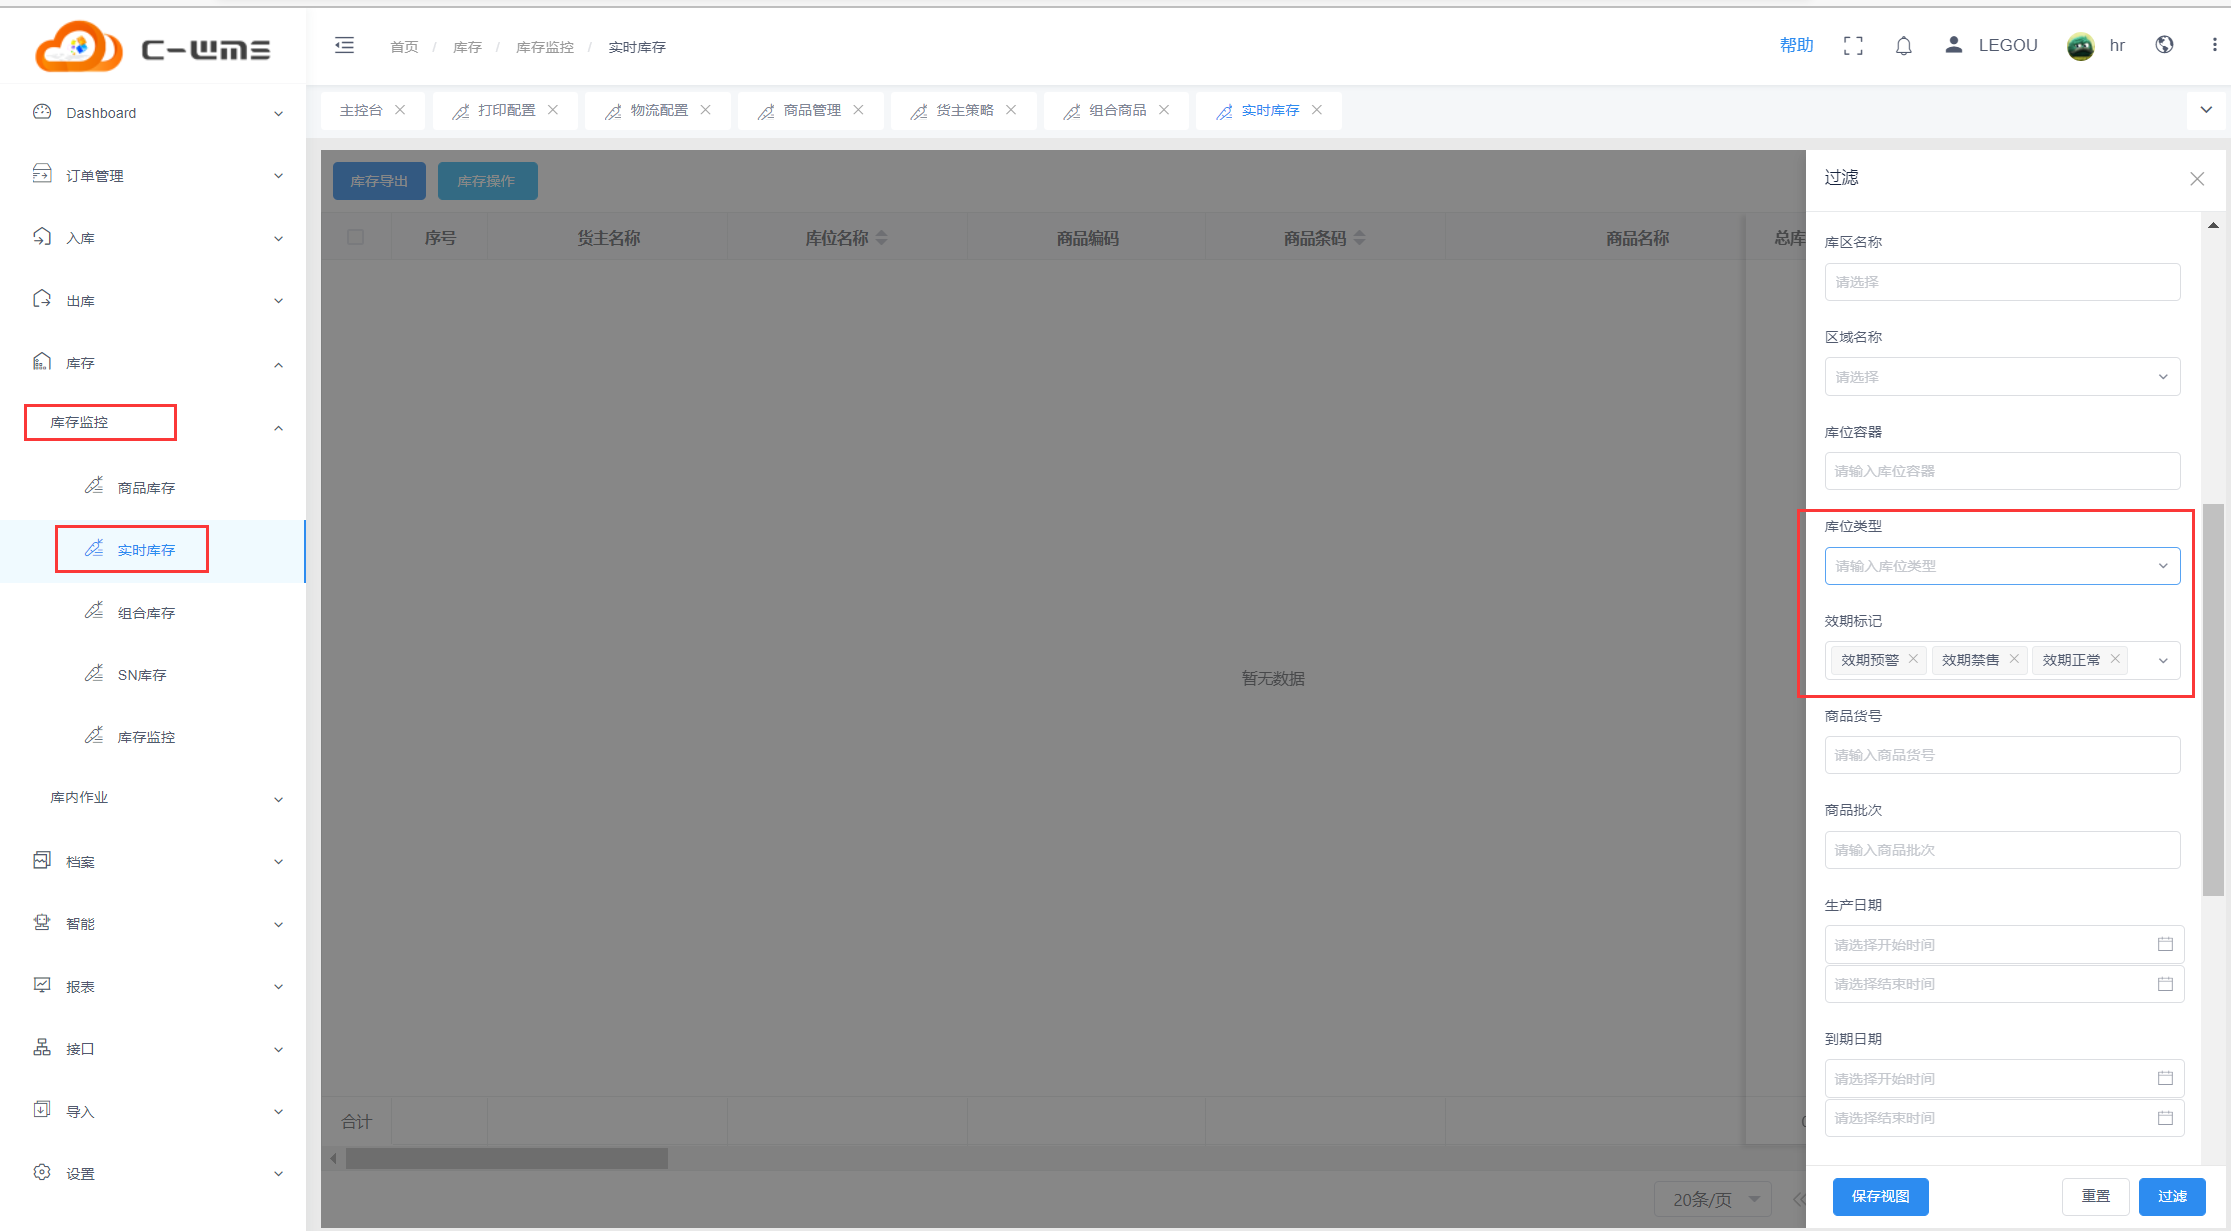The image size is (2231, 1231).
Task: Click the 库存操作 button
Action: click(x=487, y=181)
